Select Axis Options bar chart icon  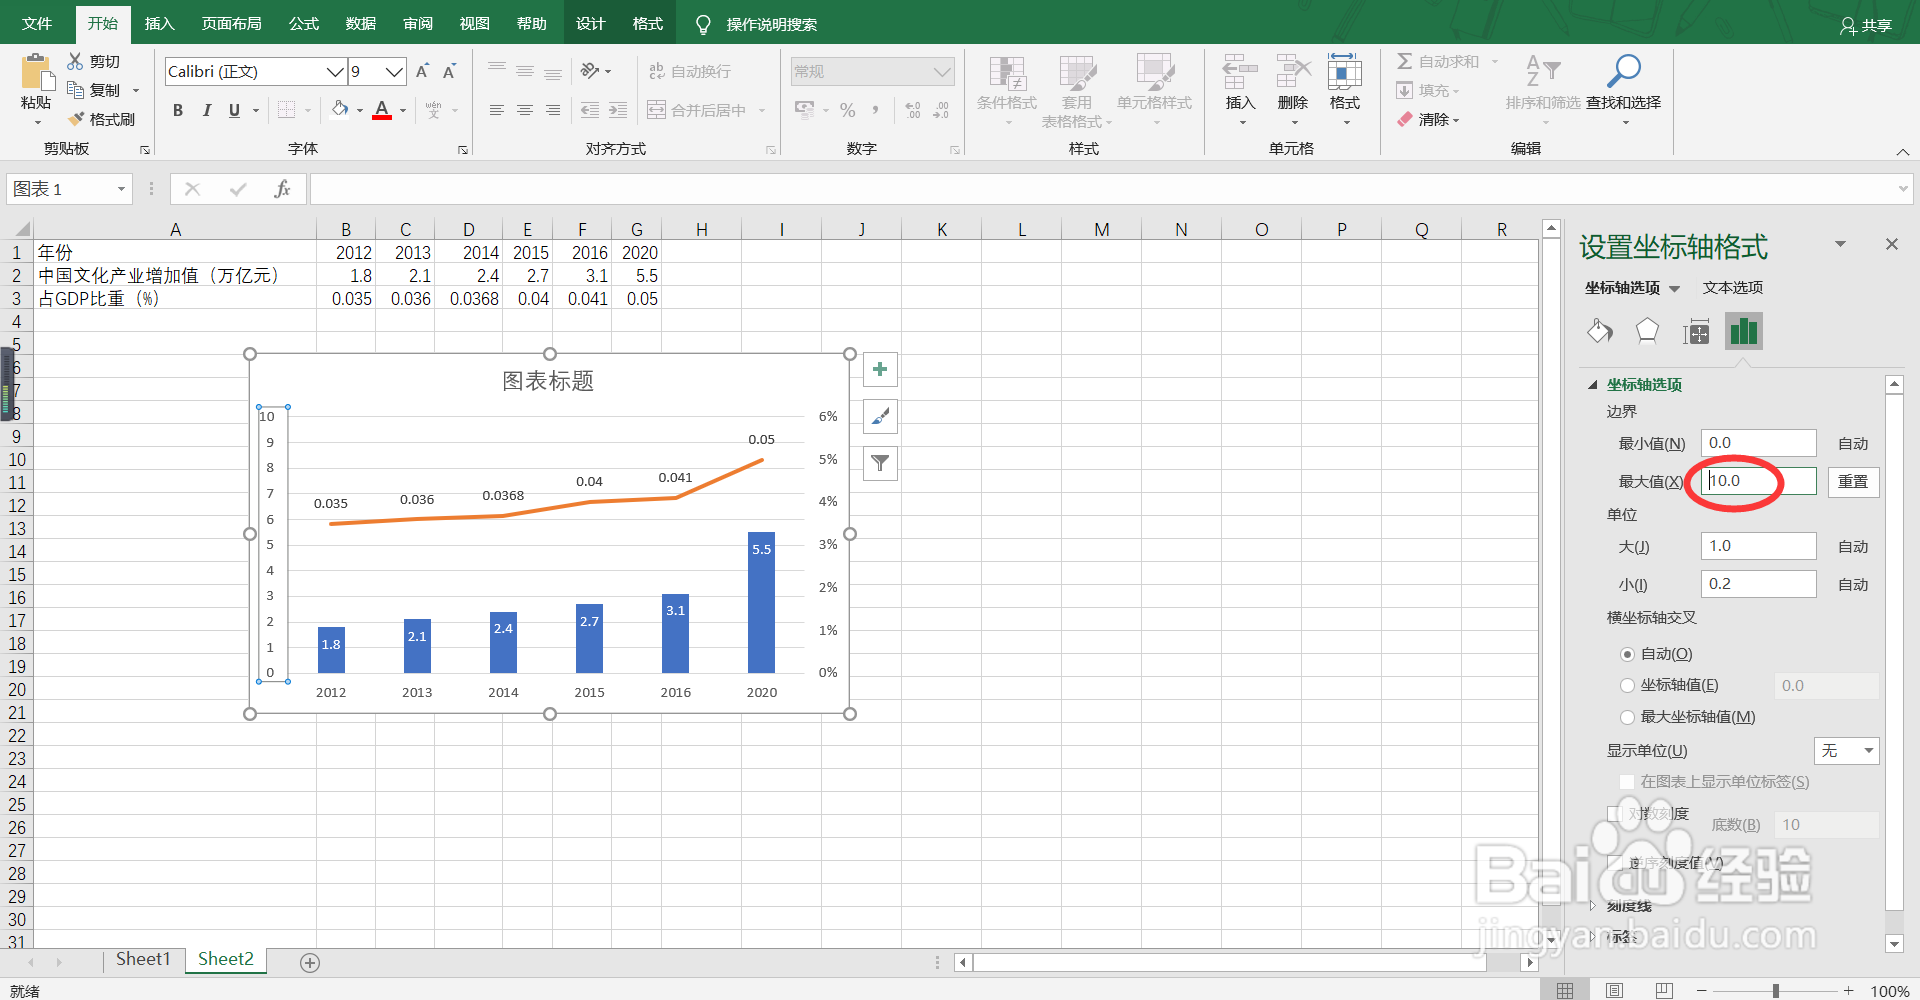(1744, 331)
